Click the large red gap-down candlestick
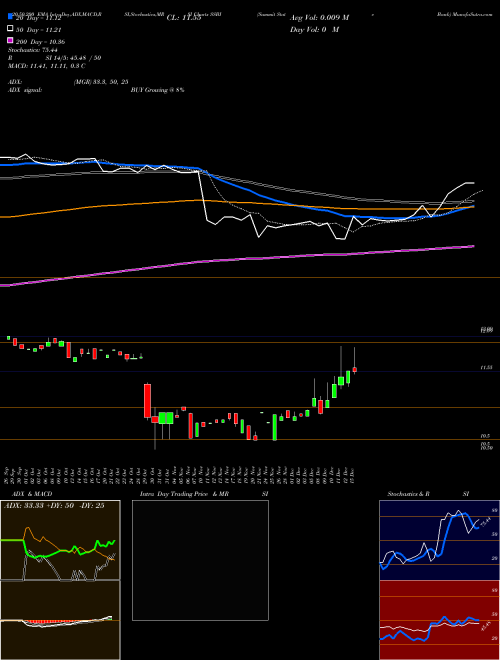500x660 pixels. tap(147, 400)
